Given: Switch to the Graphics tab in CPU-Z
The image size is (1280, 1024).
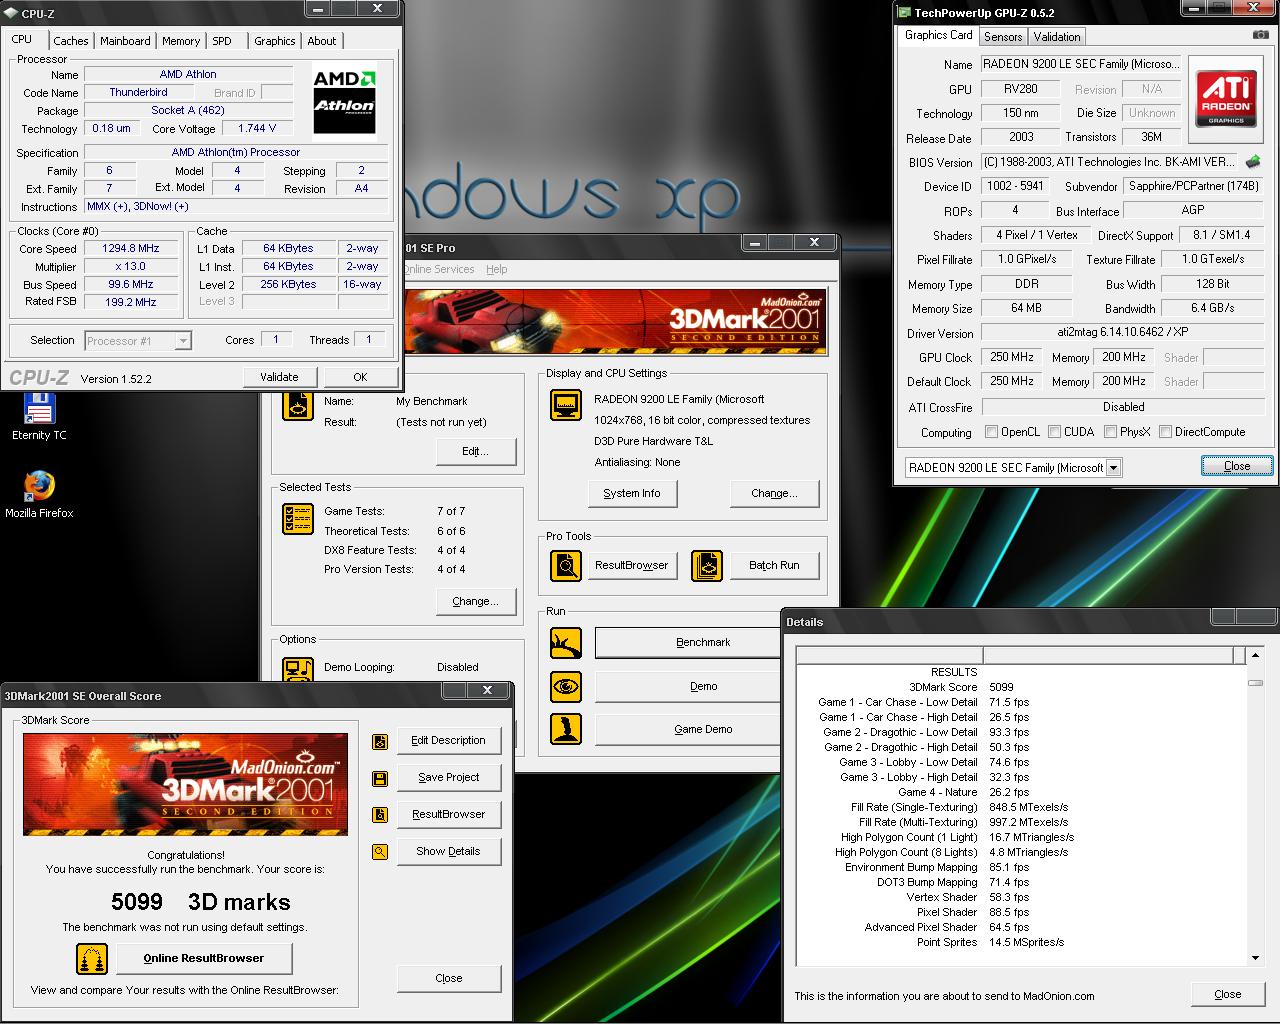Looking at the screenshot, I should (274, 41).
